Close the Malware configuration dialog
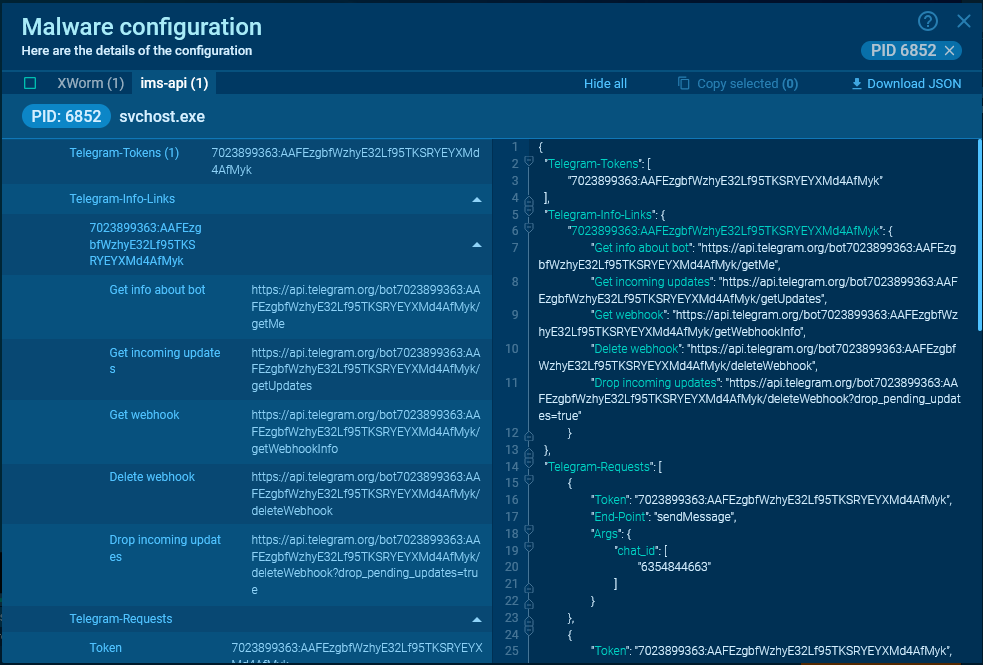The image size is (983, 665). point(964,21)
